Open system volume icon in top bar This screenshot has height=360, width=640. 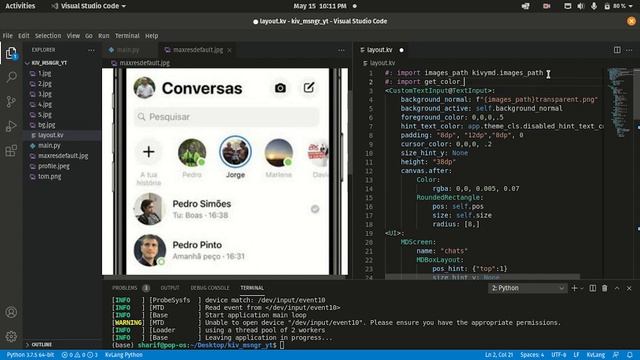point(580,6)
